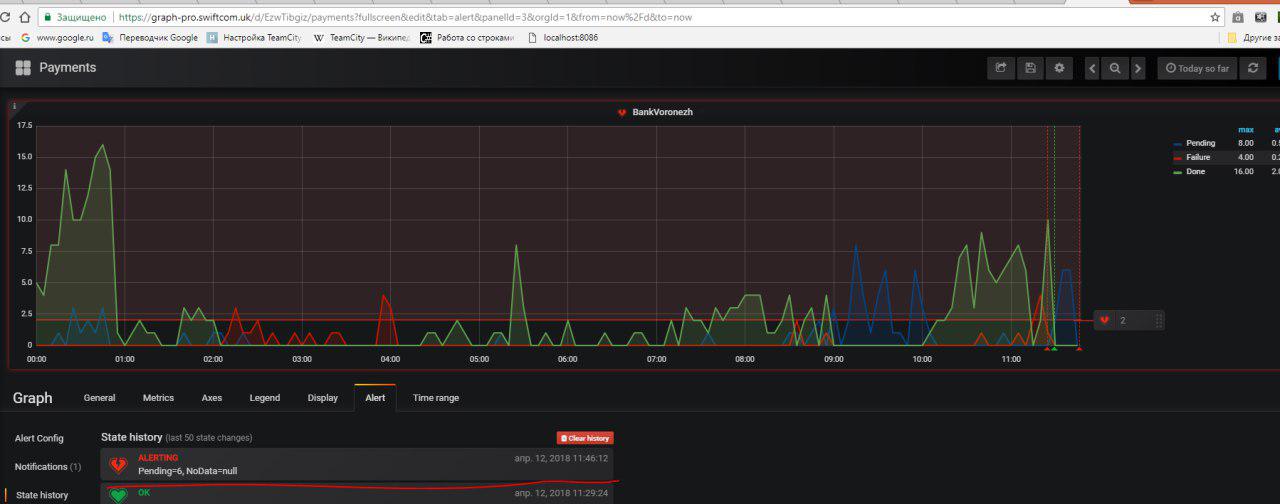
Task: Open the TeamCity Википедия bookmark
Action: click(x=361, y=38)
